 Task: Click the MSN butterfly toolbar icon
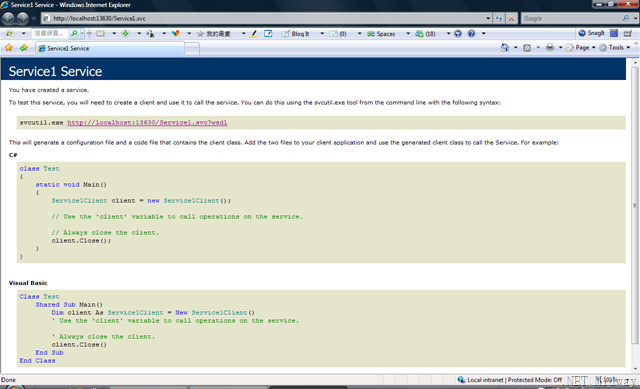pos(176,33)
